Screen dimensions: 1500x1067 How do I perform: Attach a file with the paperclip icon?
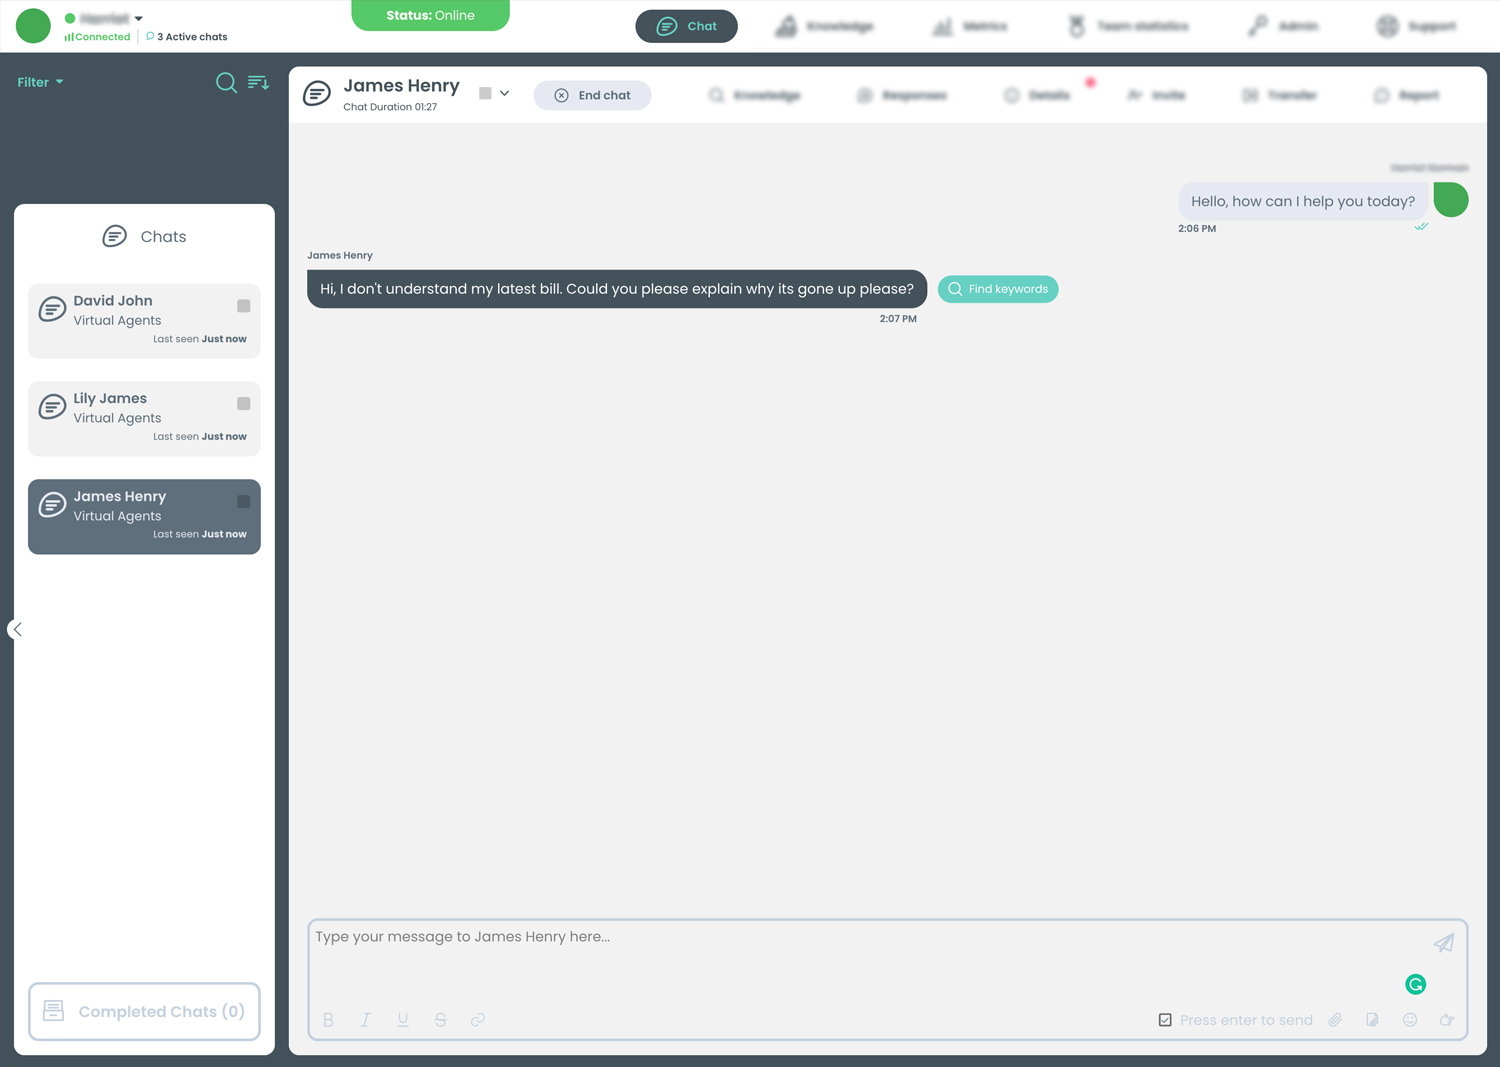tap(1335, 1020)
